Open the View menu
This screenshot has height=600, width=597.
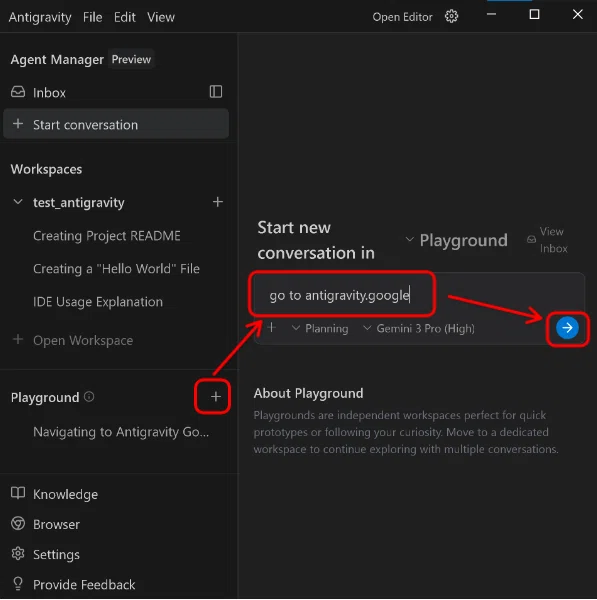(161, 17)
